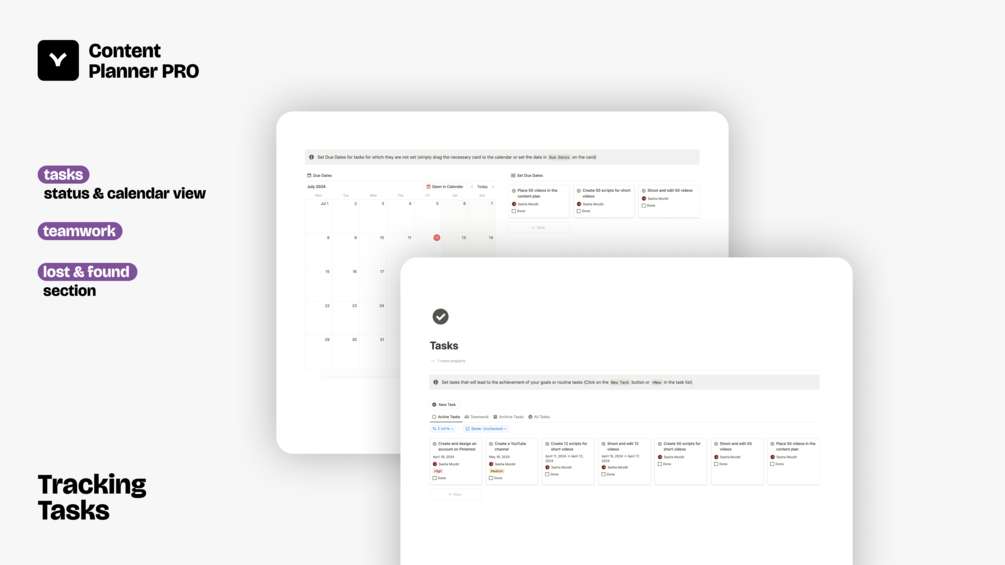This screenshot has height=565, width=1005.
Task: Tick Done on 'Place 50 videos' card in Tasks window
Action: coord(773,464)
